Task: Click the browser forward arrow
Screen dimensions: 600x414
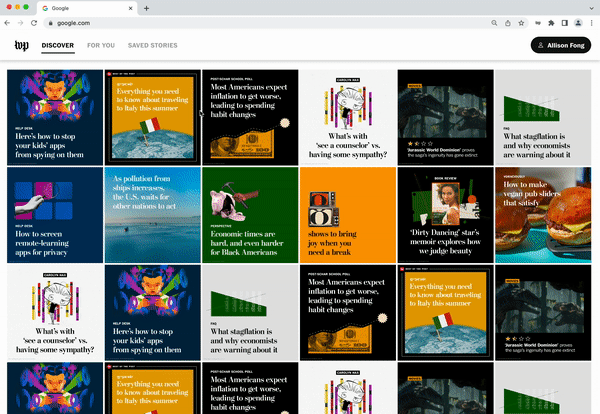Action: [20, 23]
